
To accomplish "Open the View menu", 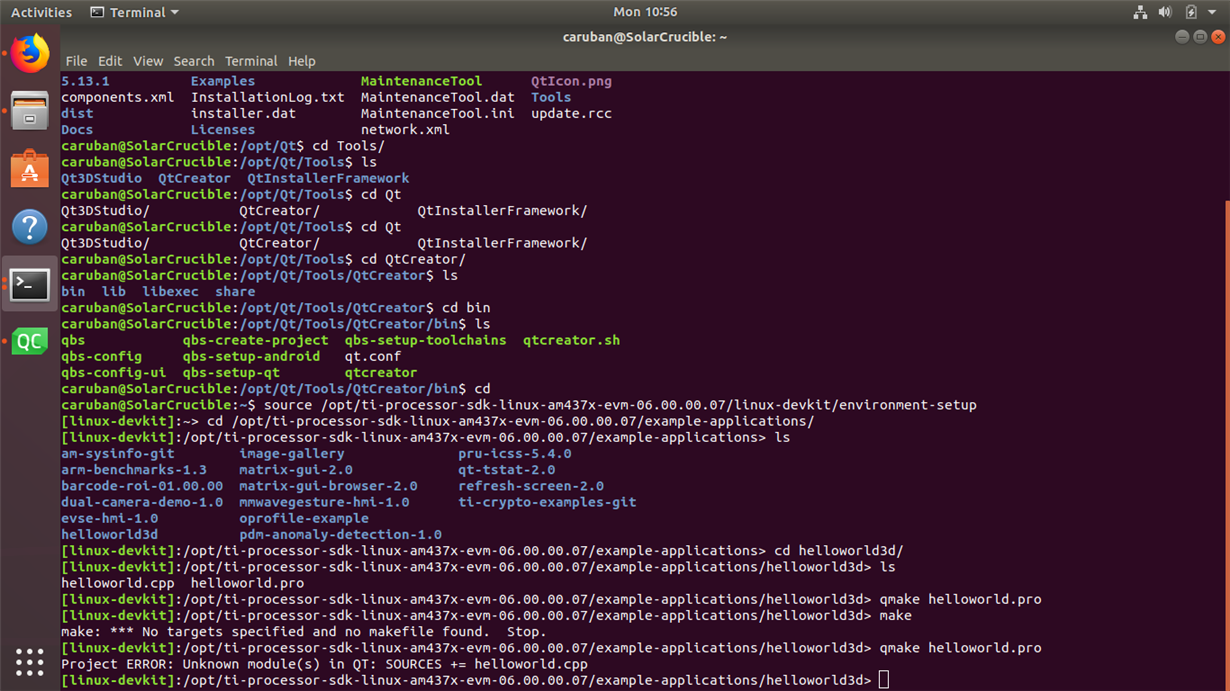I will pos(148,61).
